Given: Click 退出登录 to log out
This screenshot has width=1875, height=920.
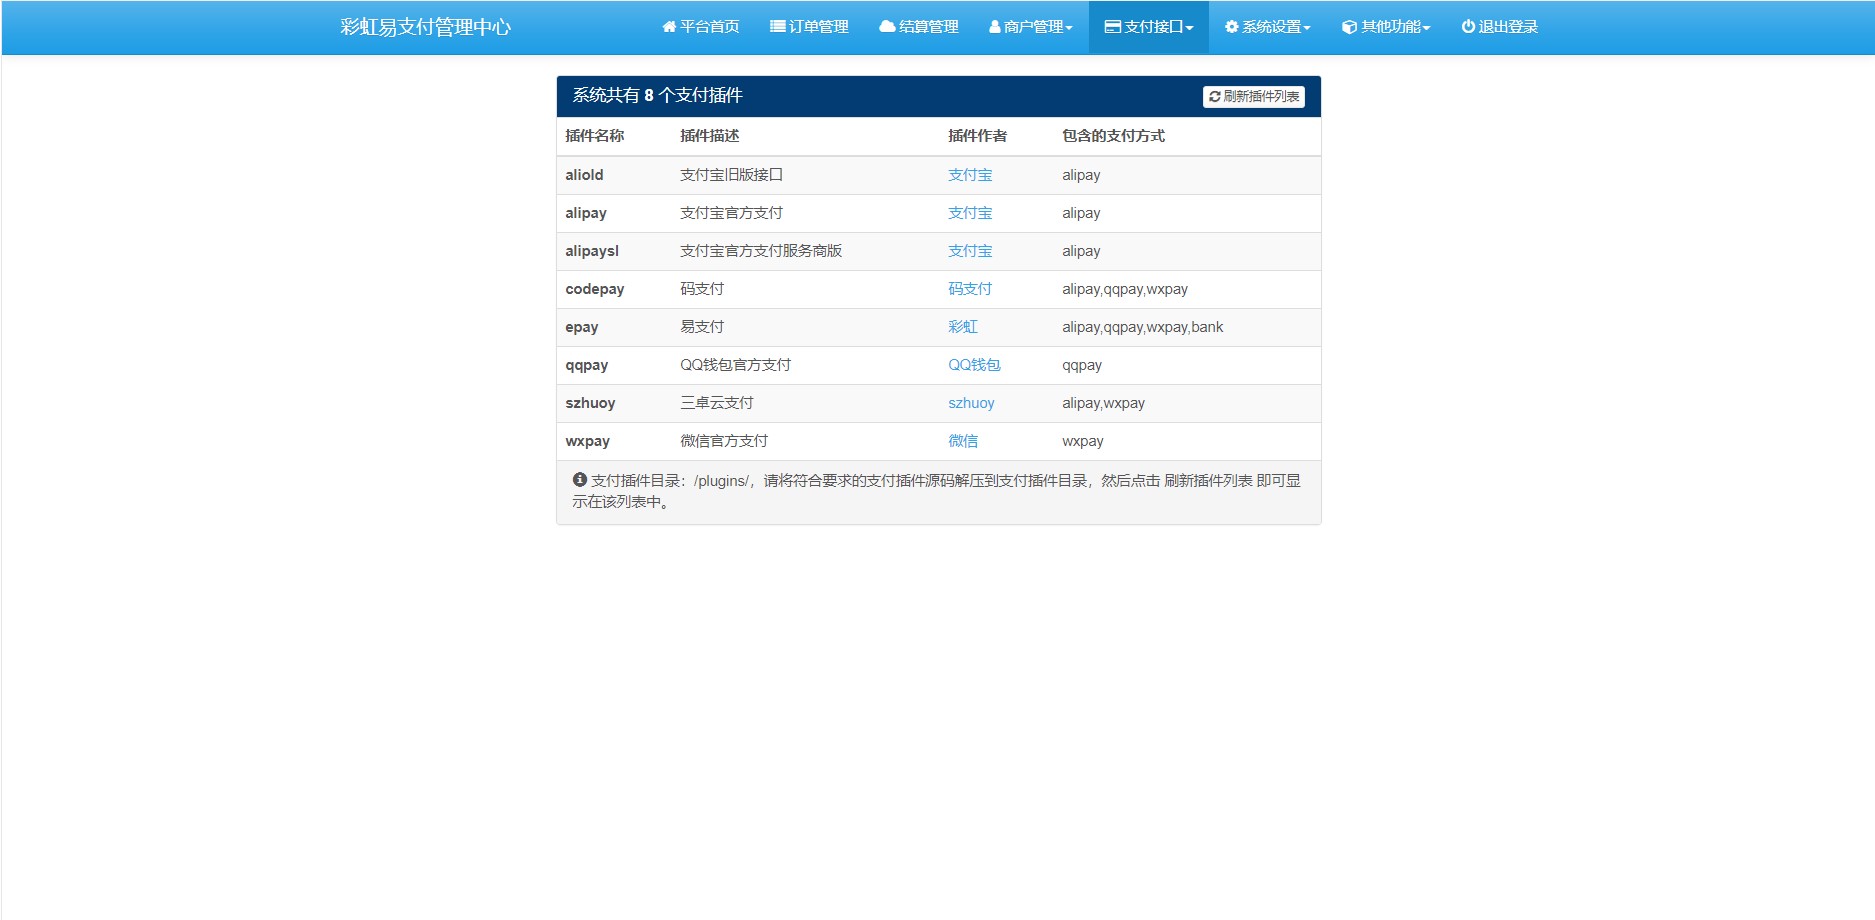Looking at the screenshot, I should 1500,27.
